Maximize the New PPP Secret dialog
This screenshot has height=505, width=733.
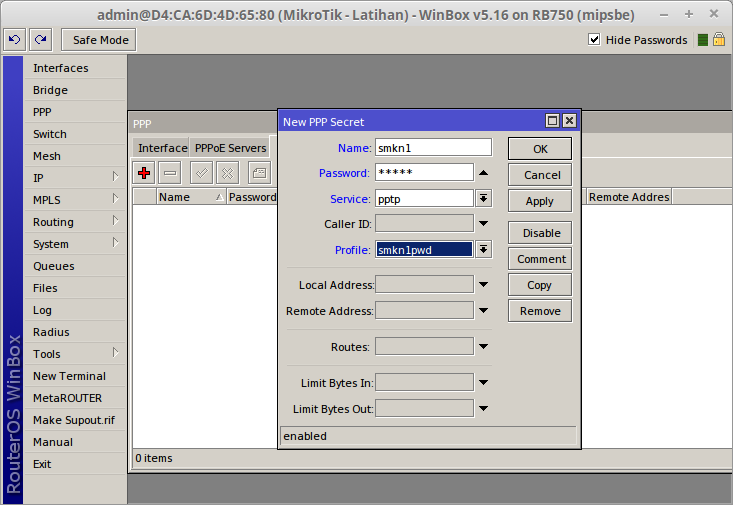[552, 121]
